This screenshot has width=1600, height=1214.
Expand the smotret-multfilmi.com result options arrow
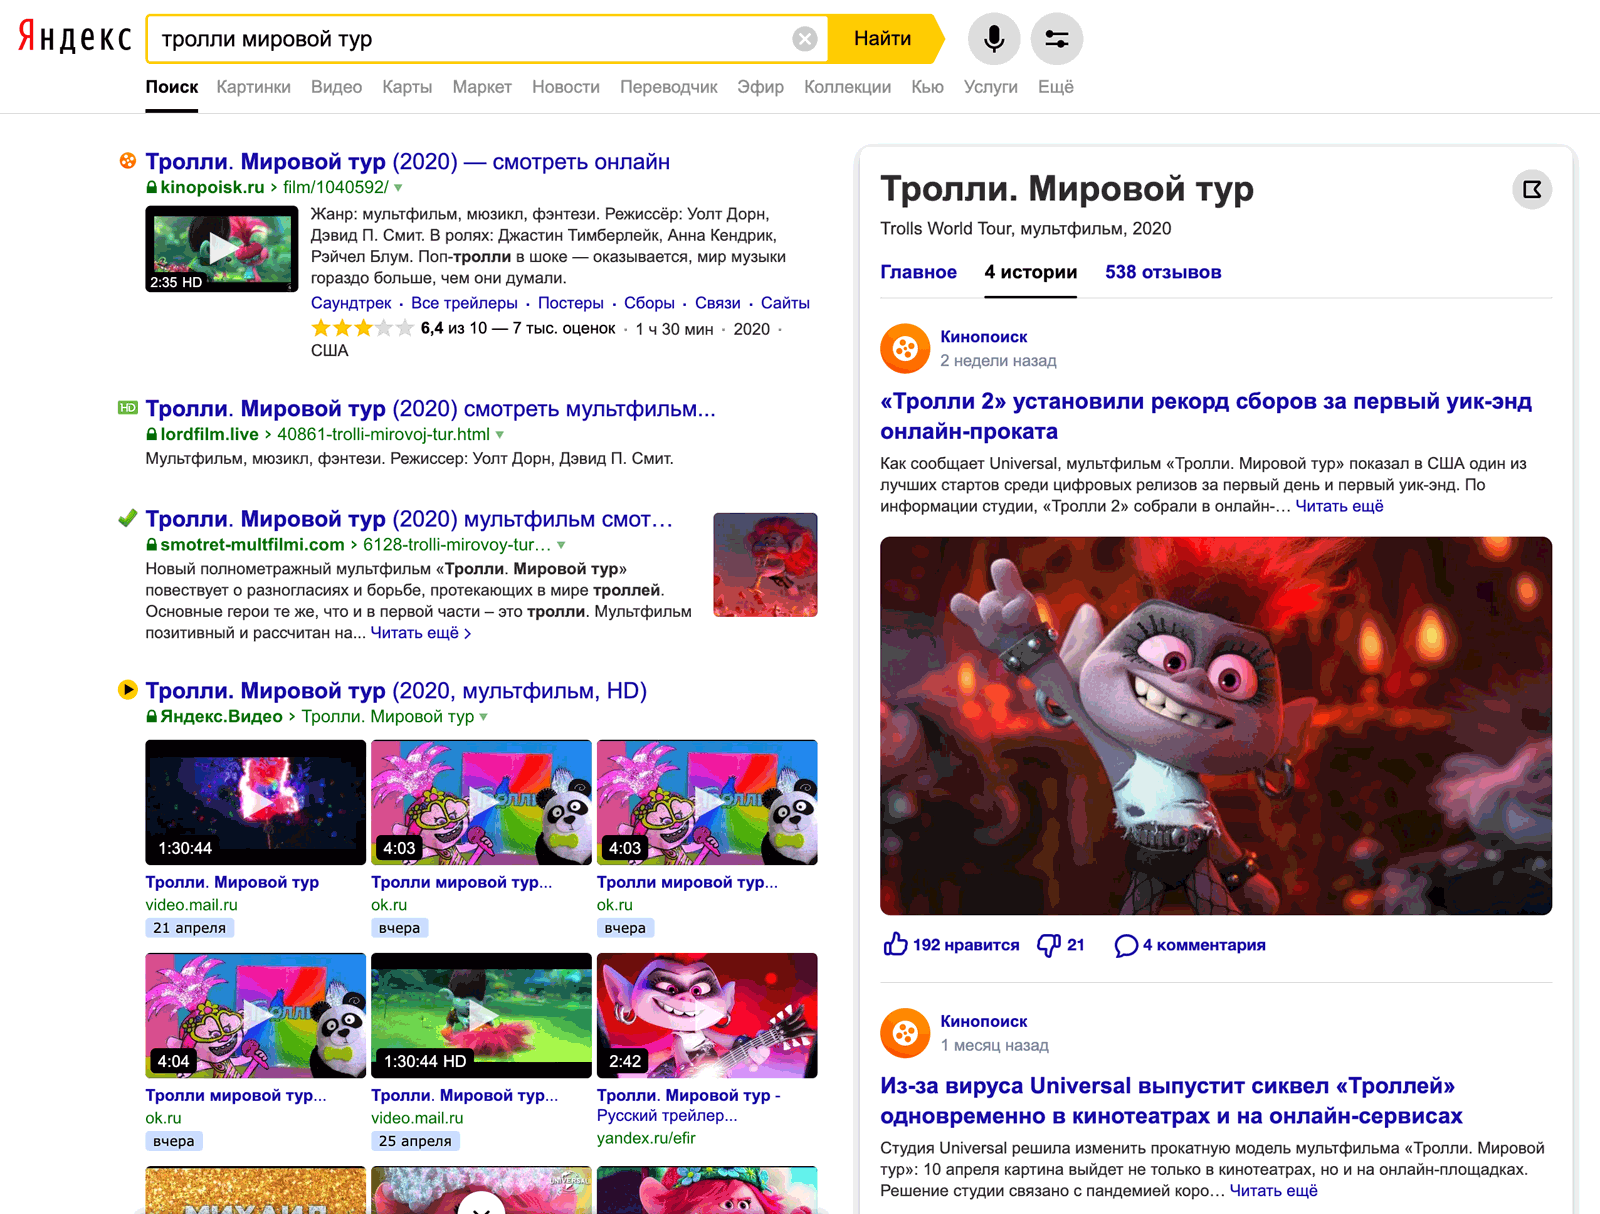561,545
